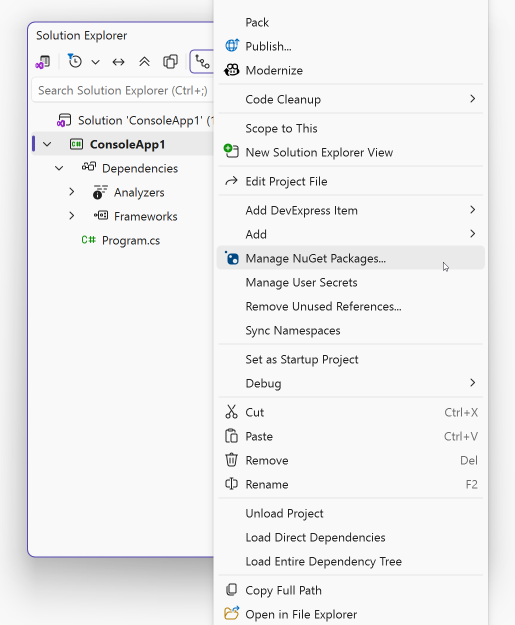Viewport: 515px width, 625px height.
Task: Click the C# file icon of Program.cs
Action: point(88,240)
